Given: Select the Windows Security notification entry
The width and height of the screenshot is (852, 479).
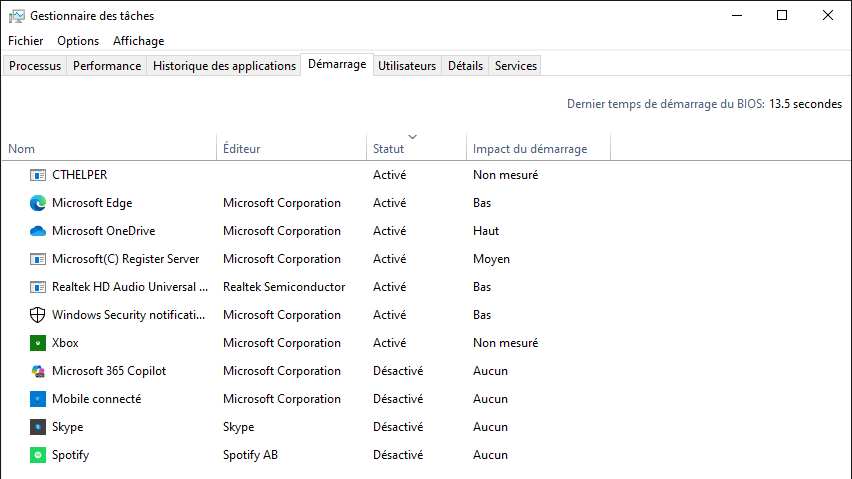Looking at the screenshot, I should [129, 315].
